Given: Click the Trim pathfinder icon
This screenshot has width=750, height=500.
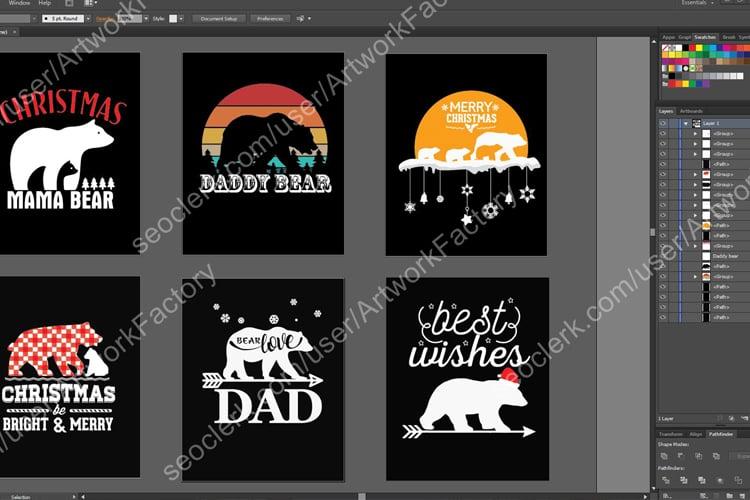Looking at the screenshot, I should (x=684, y=480).
